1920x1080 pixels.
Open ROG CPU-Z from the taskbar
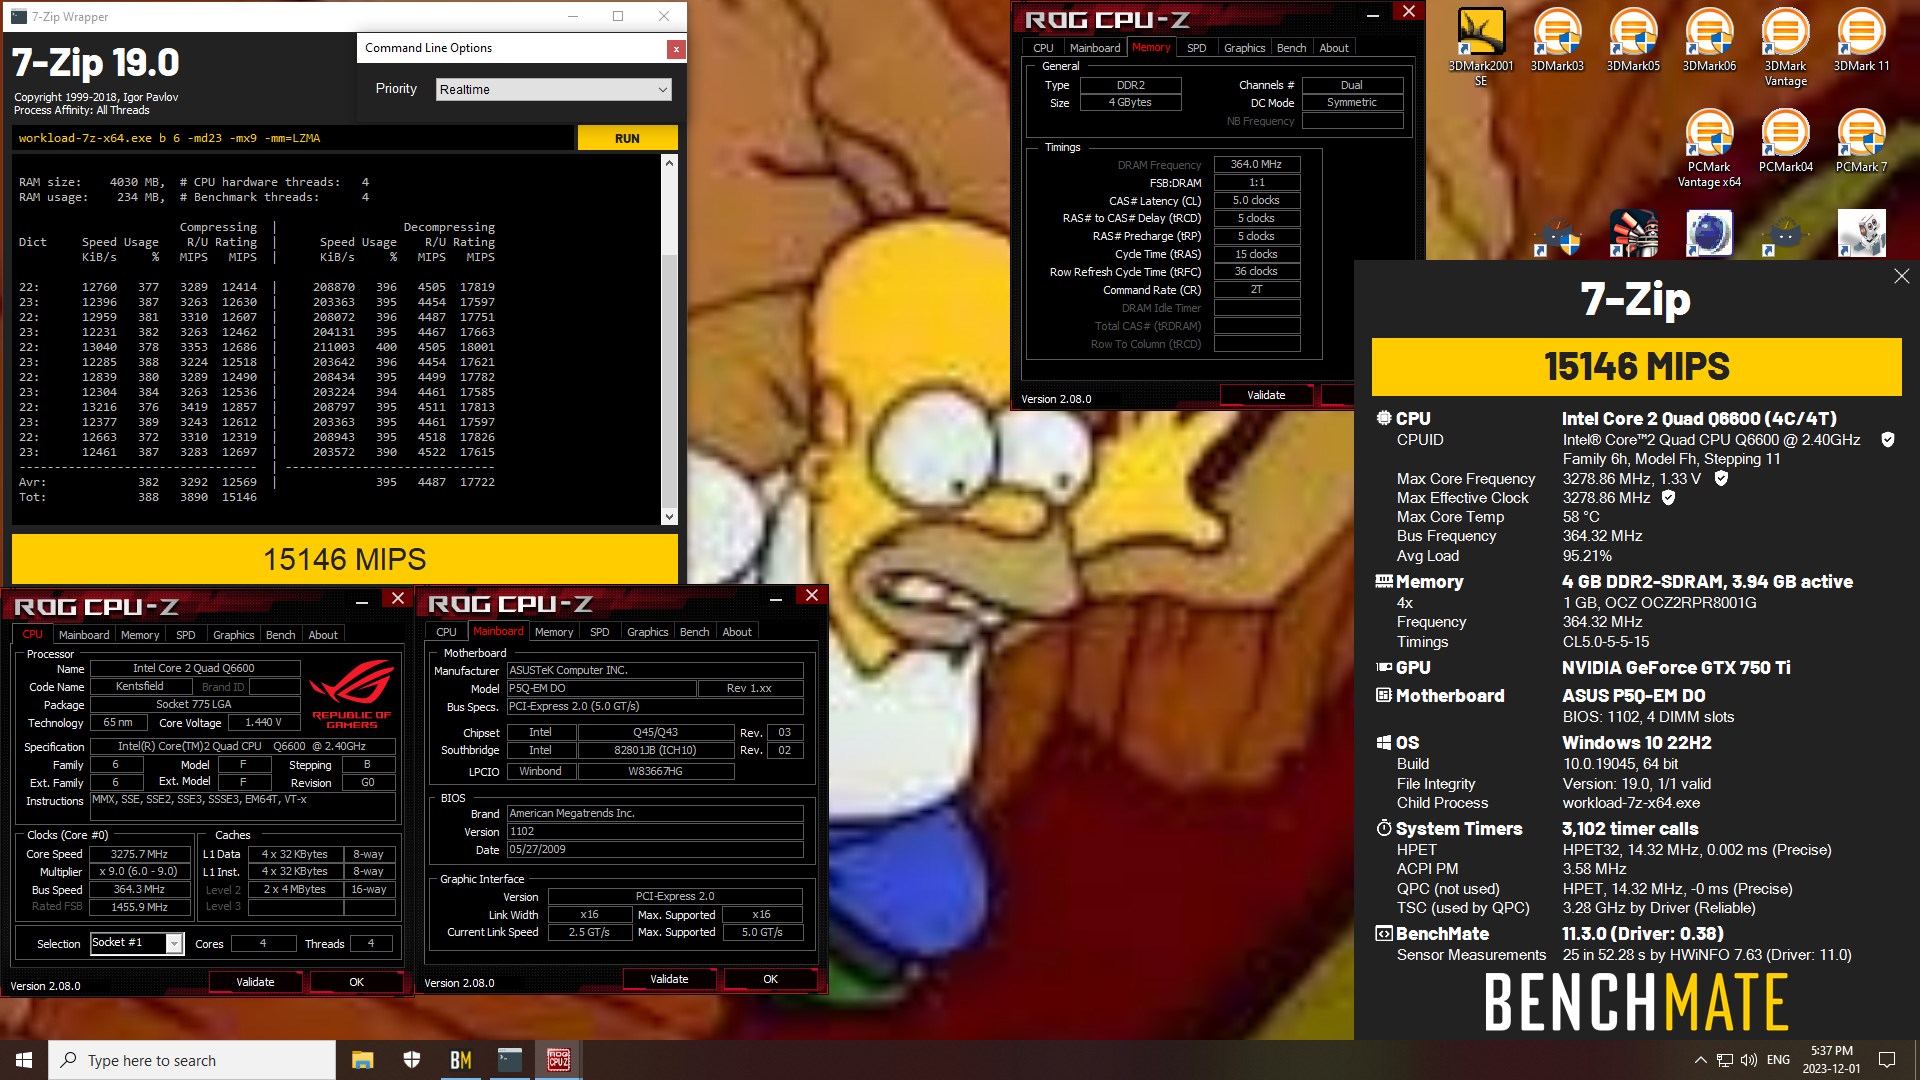pos(558,1060)
